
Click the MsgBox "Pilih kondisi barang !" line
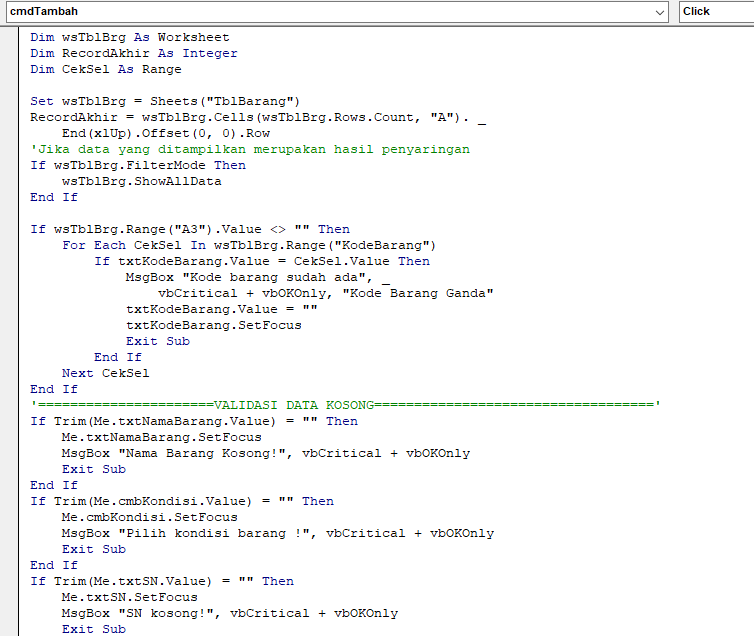click(x=277, y=533)
